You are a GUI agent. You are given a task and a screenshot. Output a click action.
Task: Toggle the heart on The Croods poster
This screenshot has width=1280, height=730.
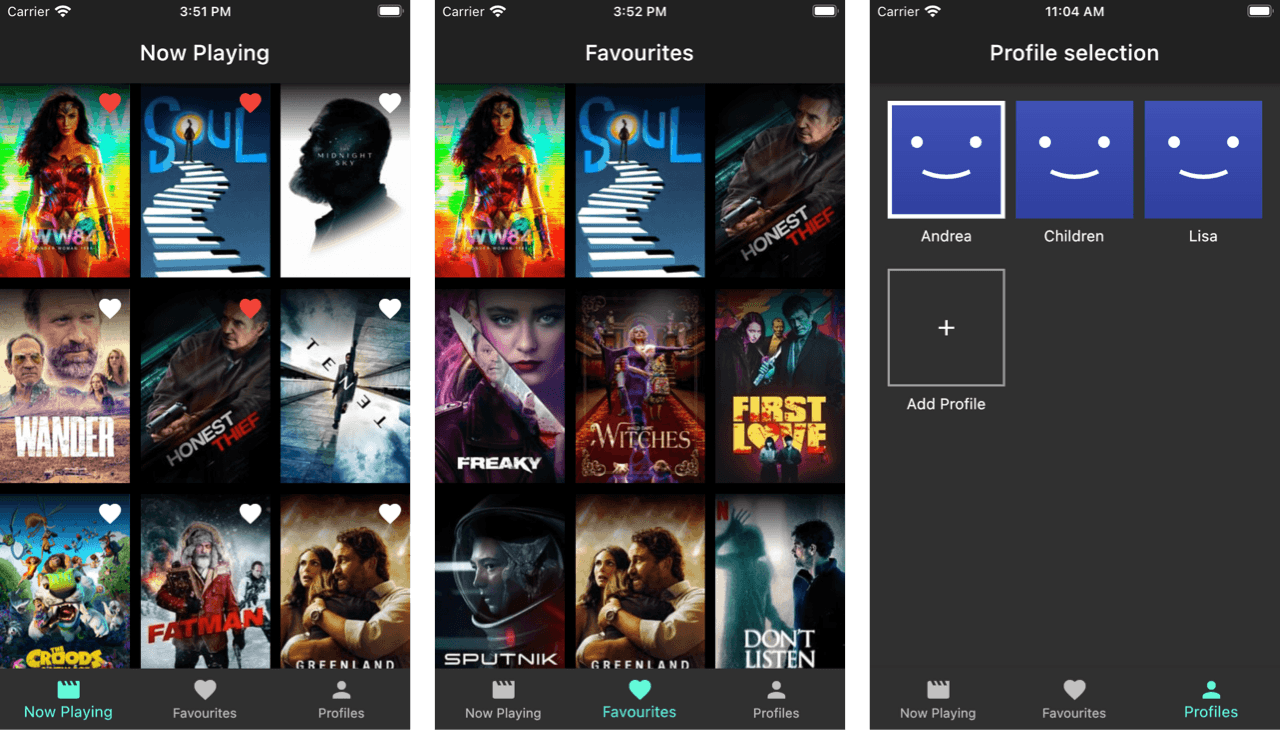[110, 513]
